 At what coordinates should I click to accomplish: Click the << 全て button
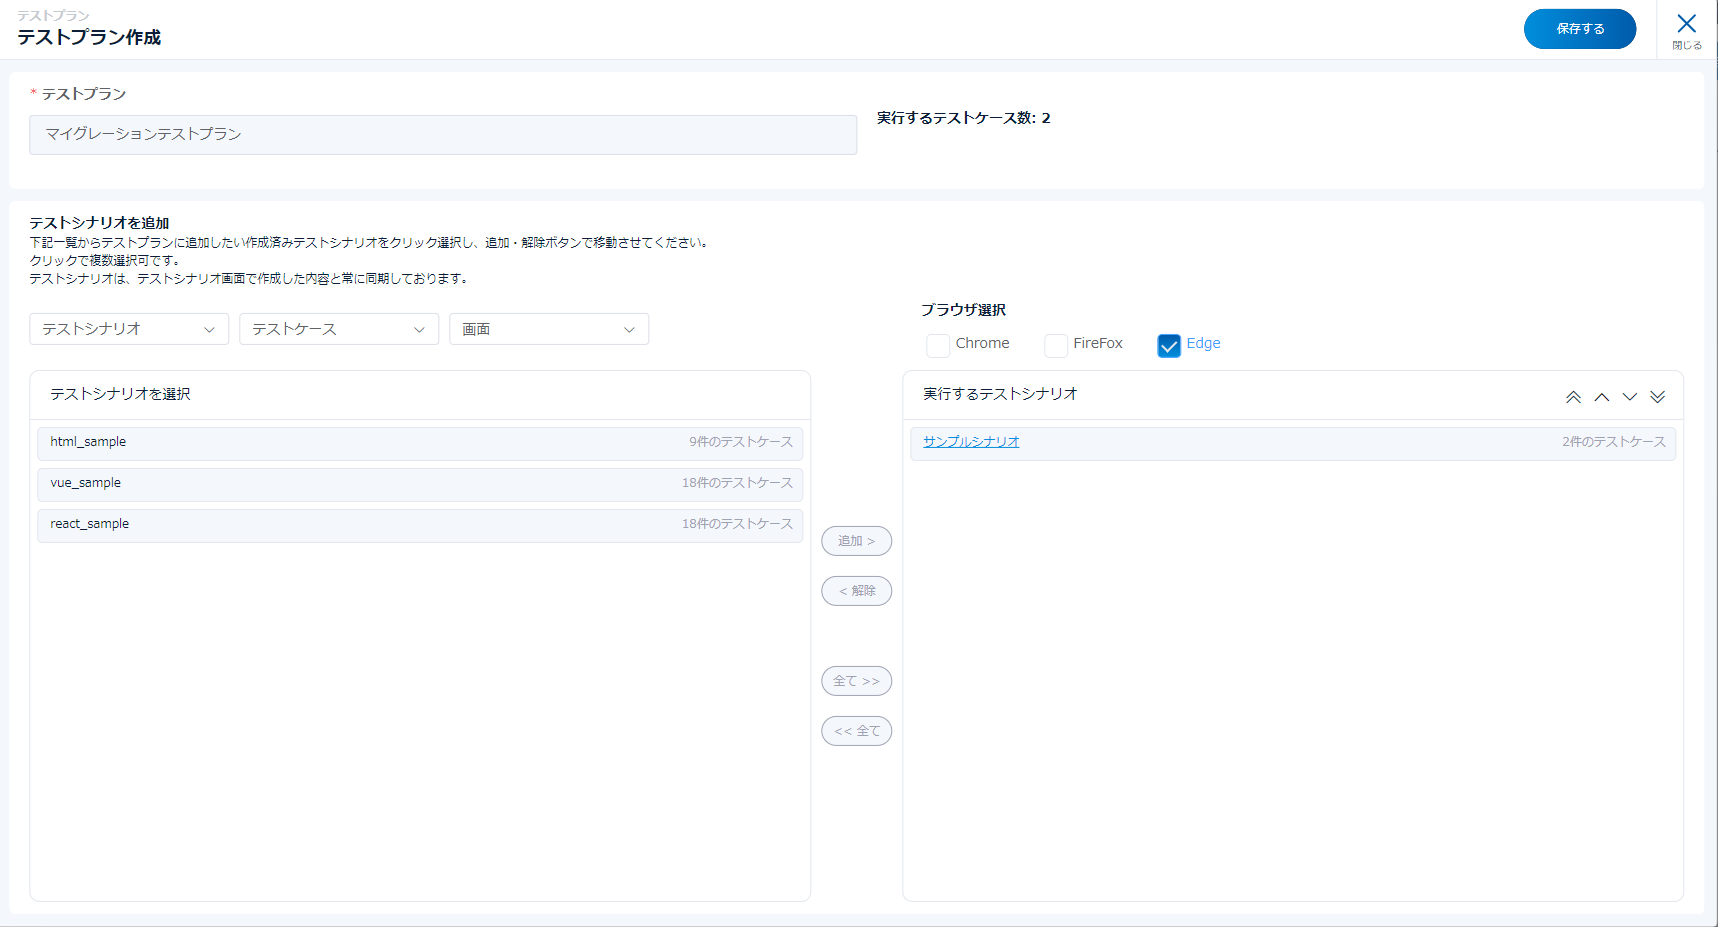pyautogui.click(x=857, y=731)
